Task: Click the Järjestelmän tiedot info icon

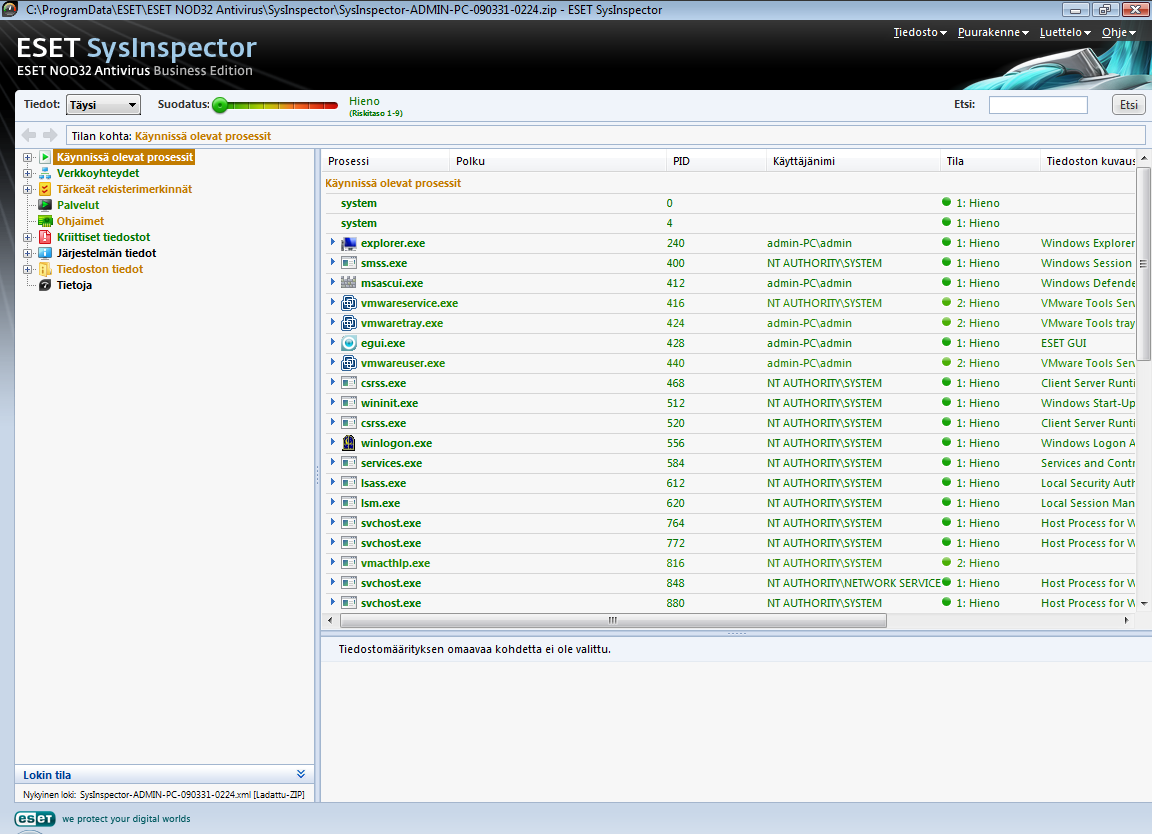Action: click(x=45, y=254)
